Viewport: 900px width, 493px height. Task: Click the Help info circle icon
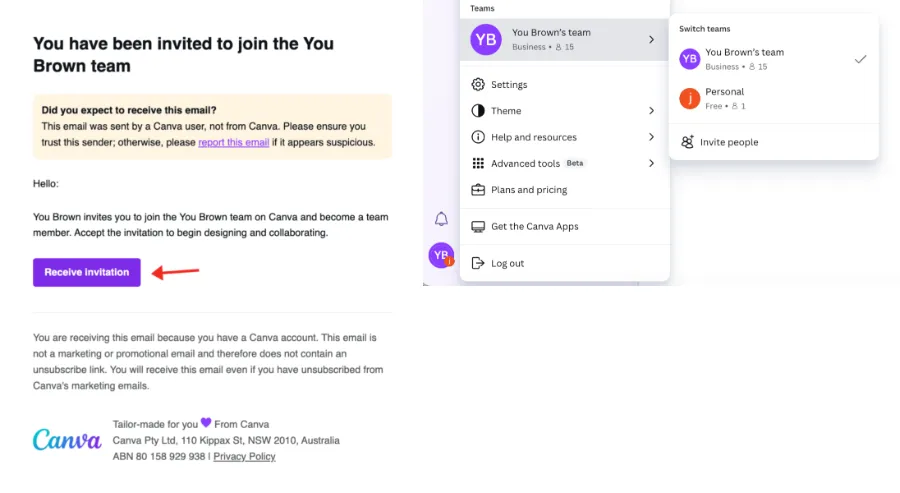pyautogui.click(x=478, y=137)
